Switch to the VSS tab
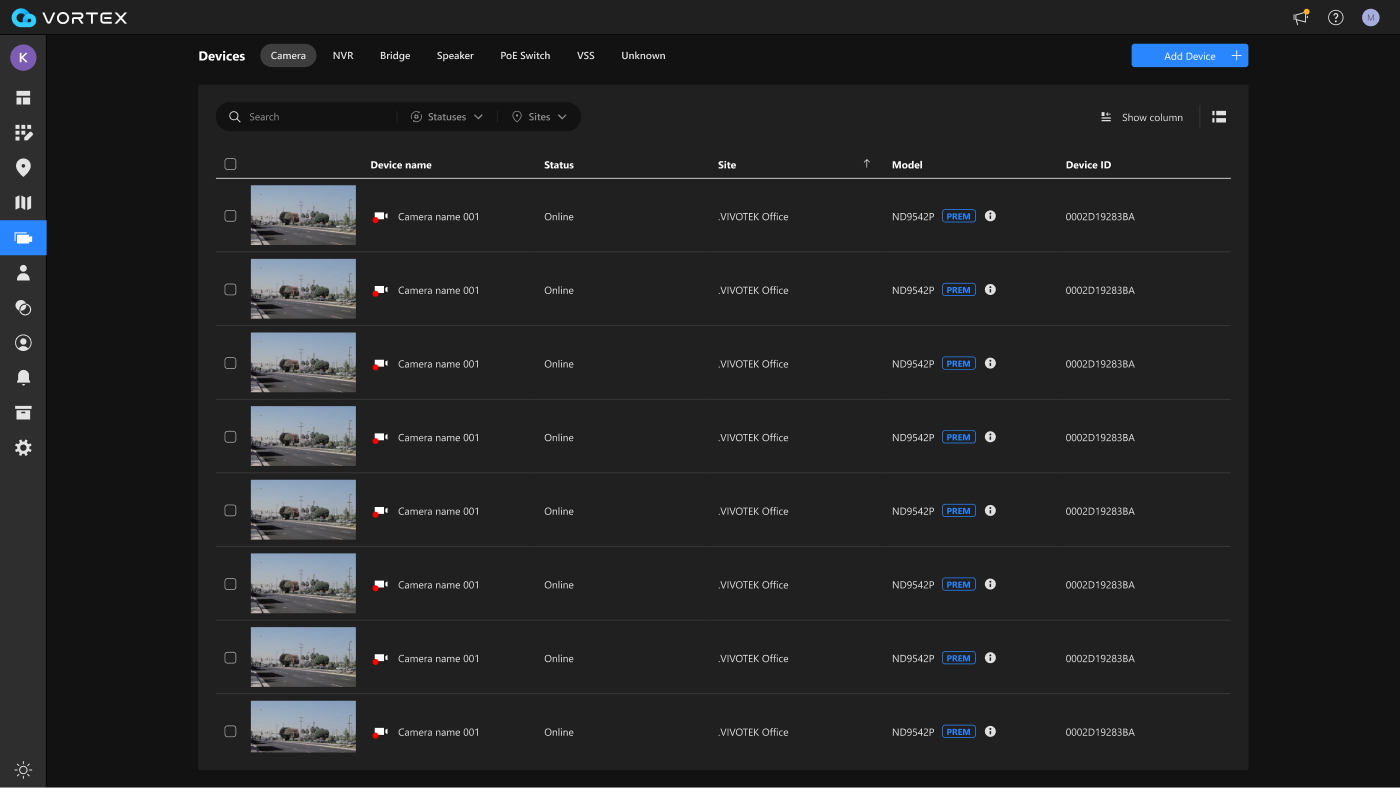The width and height of the screenshot is (1400, 788). click(x=586, y=56)
